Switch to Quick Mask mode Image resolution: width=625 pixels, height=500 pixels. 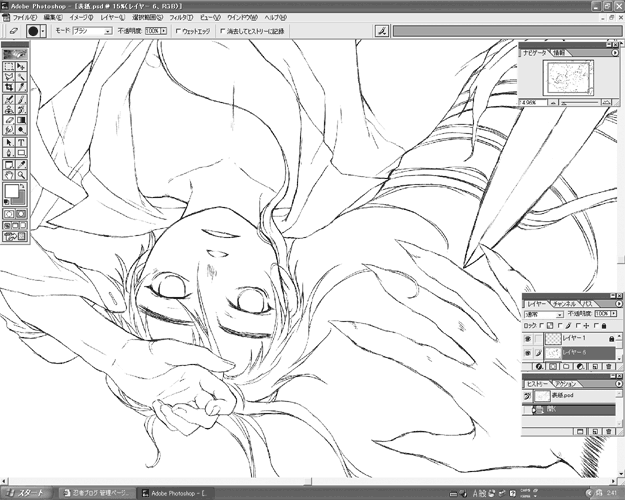(21, 214)
